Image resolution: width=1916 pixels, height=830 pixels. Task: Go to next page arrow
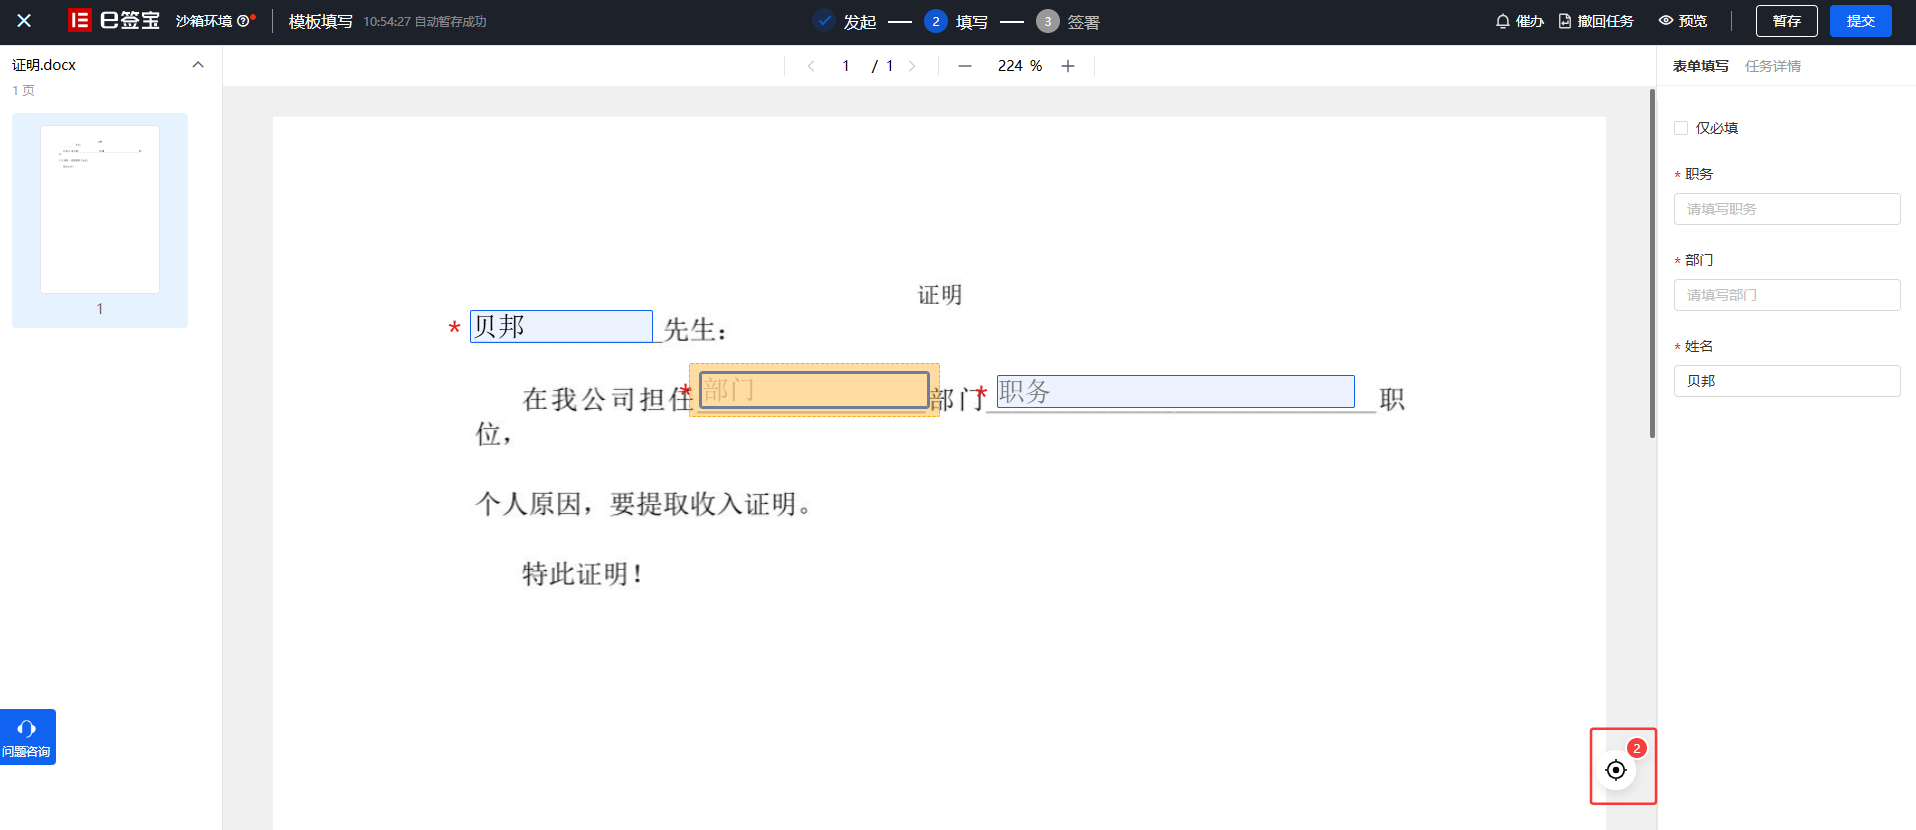pyautogui.click(x=912, y=66)
